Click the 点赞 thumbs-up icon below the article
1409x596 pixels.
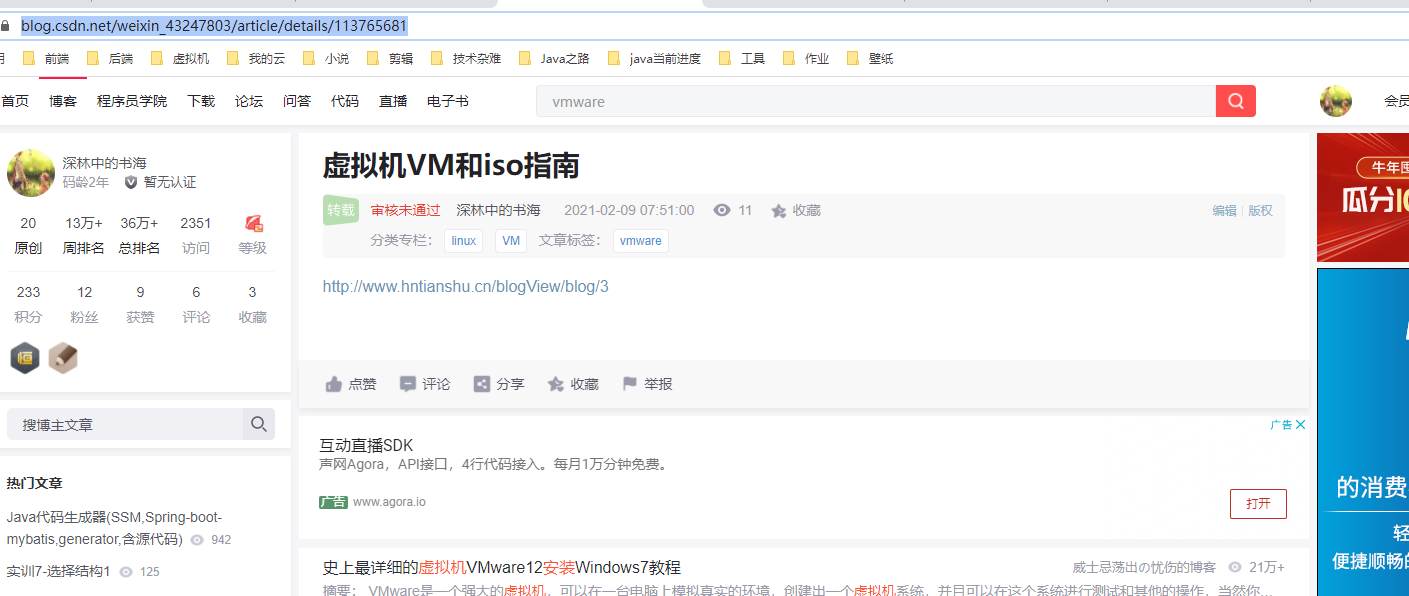coord(334,384)
